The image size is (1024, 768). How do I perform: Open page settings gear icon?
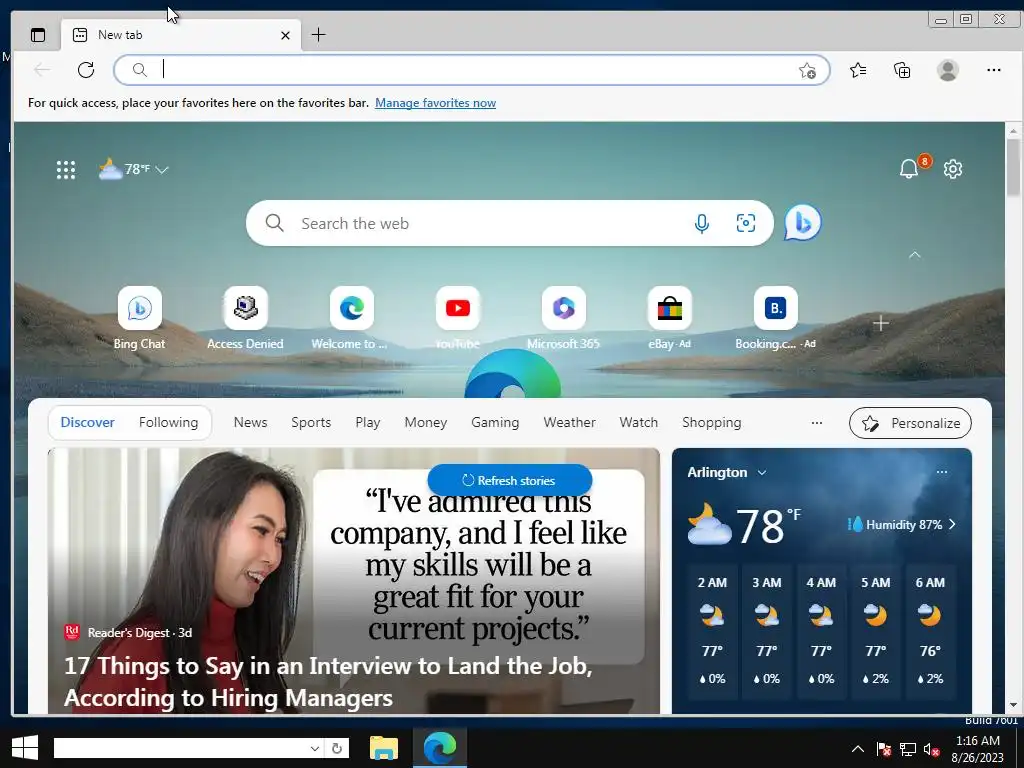coord(953,169)
